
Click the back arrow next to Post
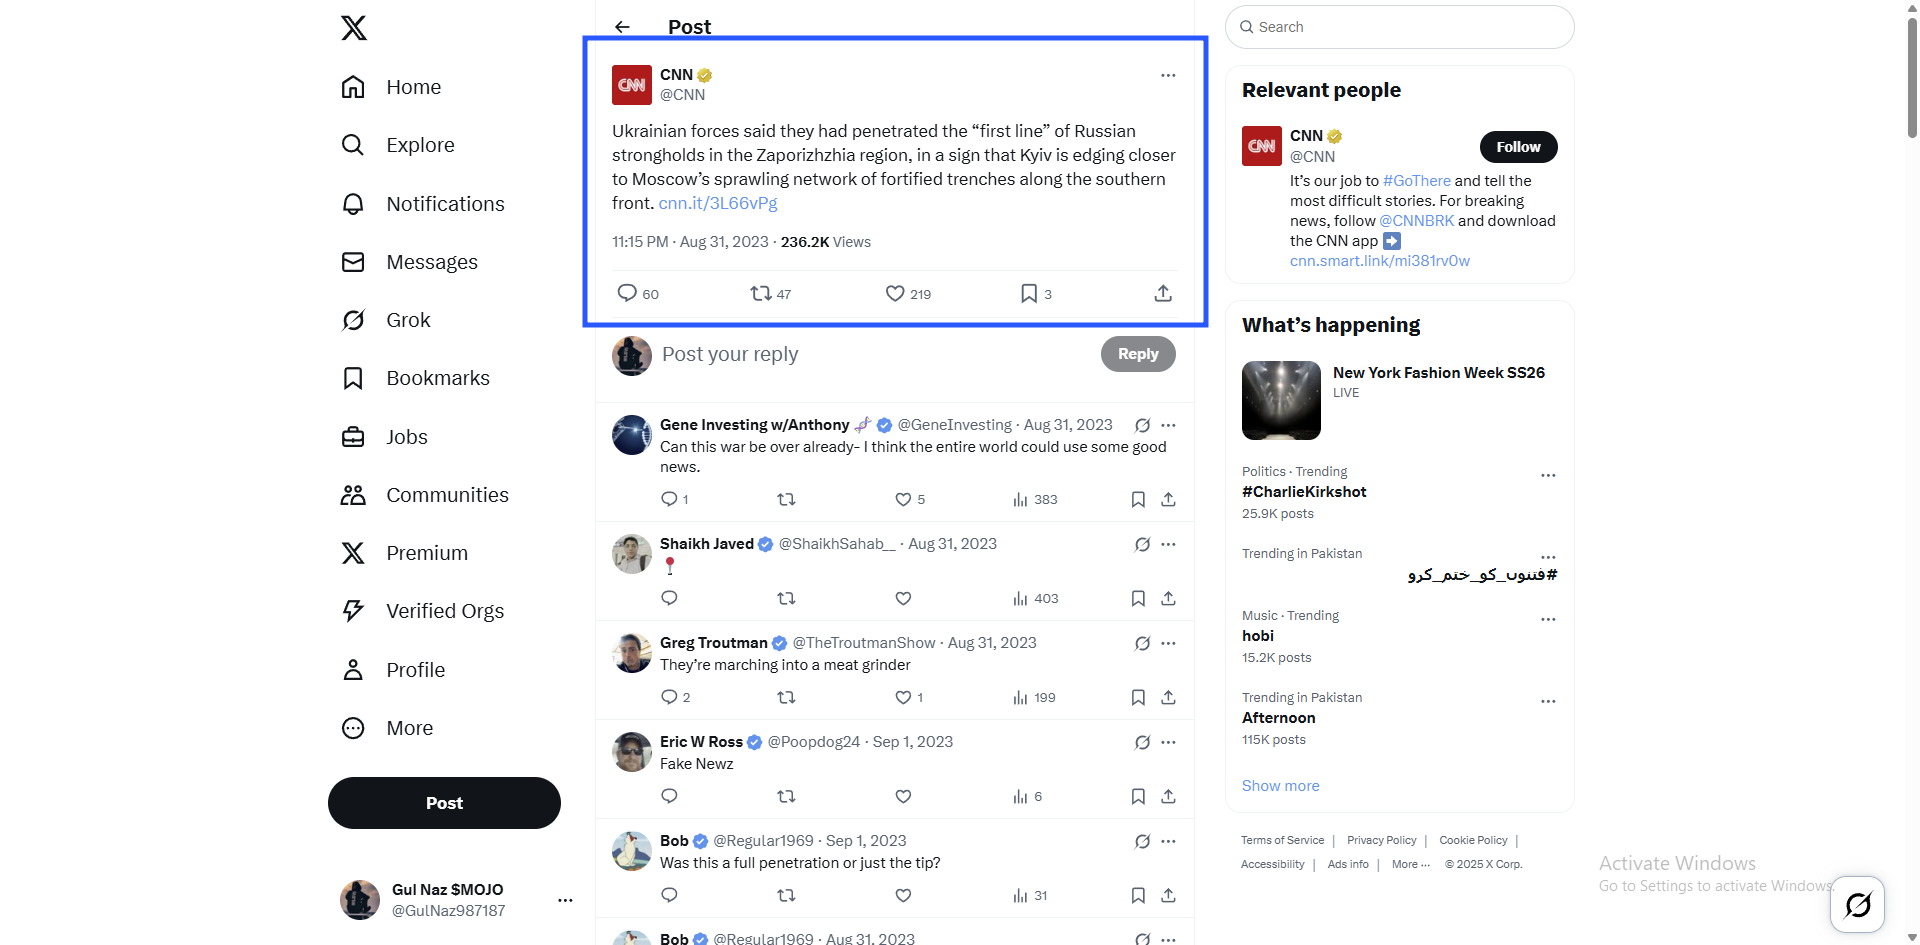click(x=622, y=27)
